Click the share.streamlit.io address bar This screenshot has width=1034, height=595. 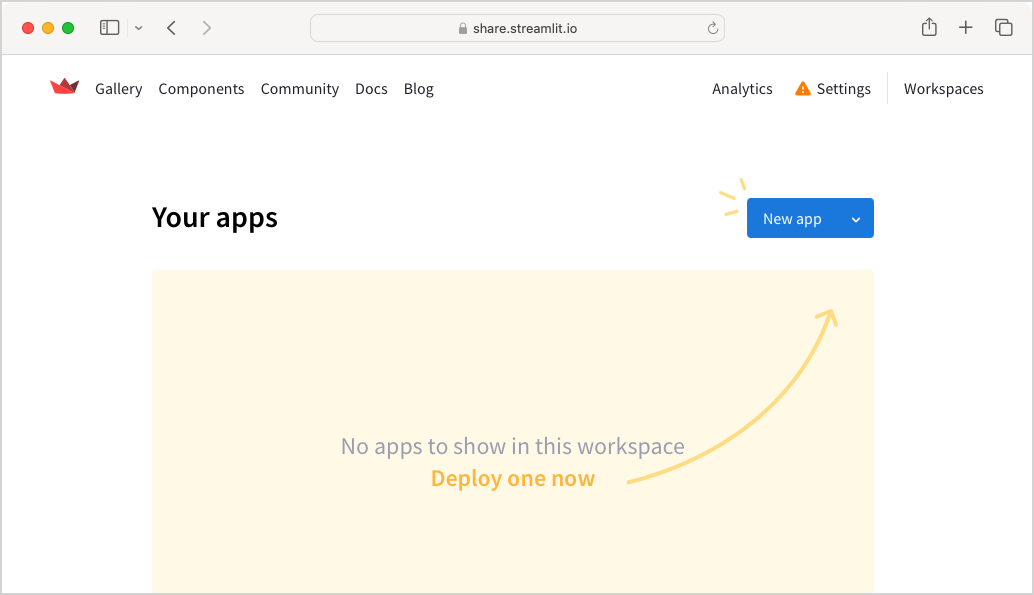(517, 28)
